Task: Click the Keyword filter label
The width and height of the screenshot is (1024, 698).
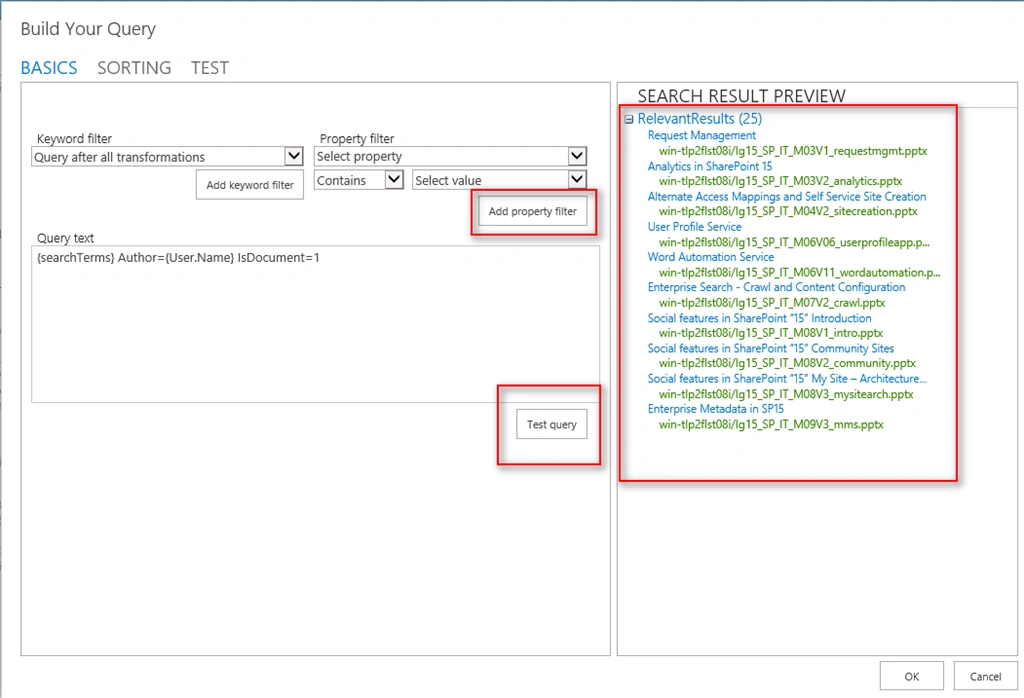Action: point(74,138)
